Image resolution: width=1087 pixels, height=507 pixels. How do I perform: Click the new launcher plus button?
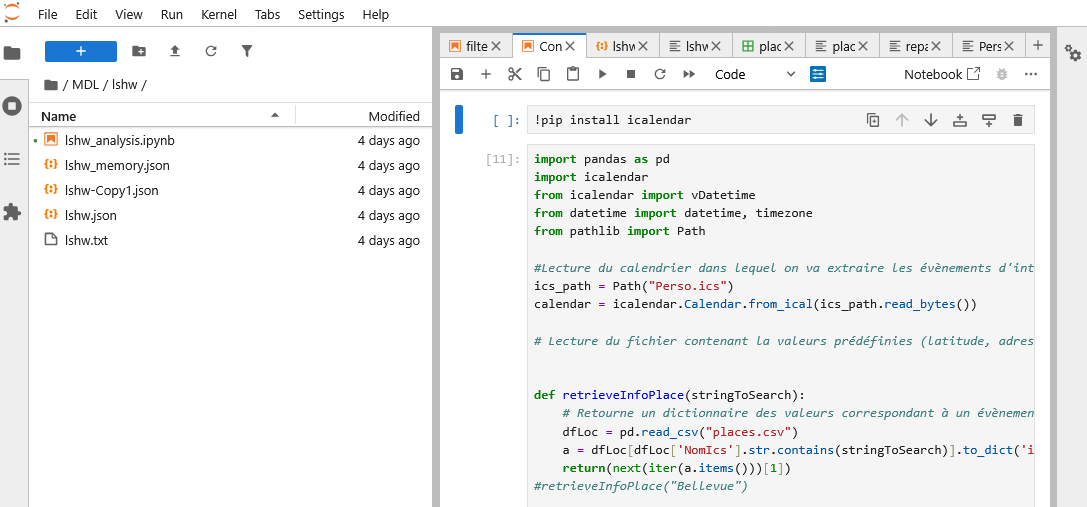[80, 51]
